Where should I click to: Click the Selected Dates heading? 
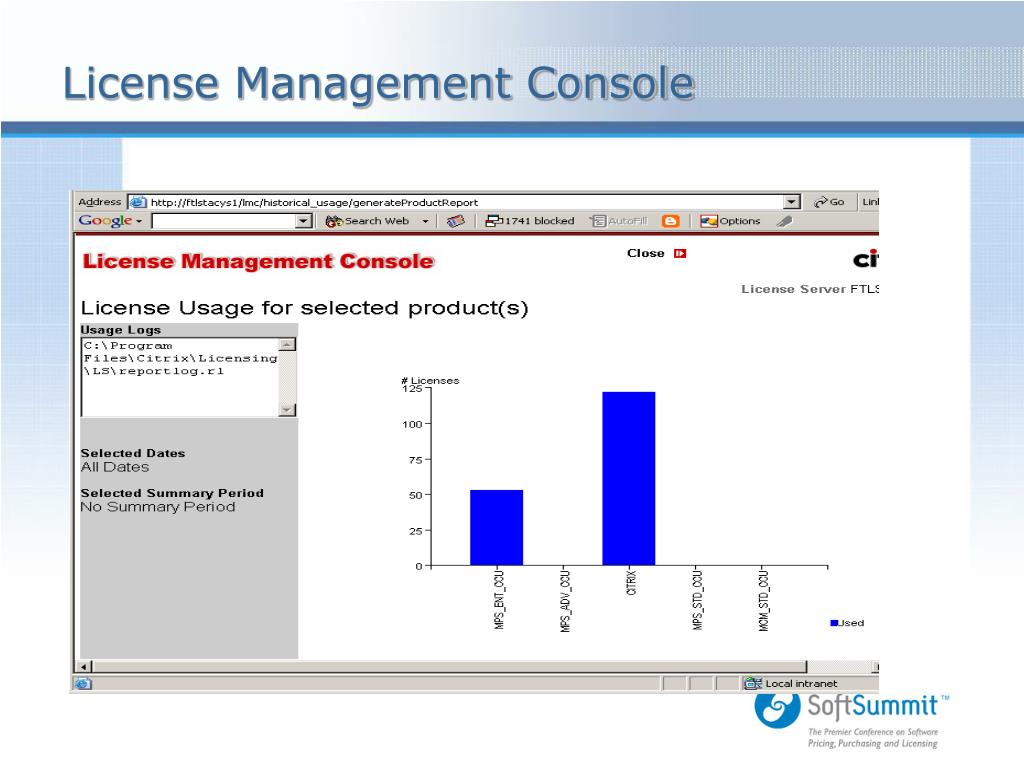tap(133, 453)
